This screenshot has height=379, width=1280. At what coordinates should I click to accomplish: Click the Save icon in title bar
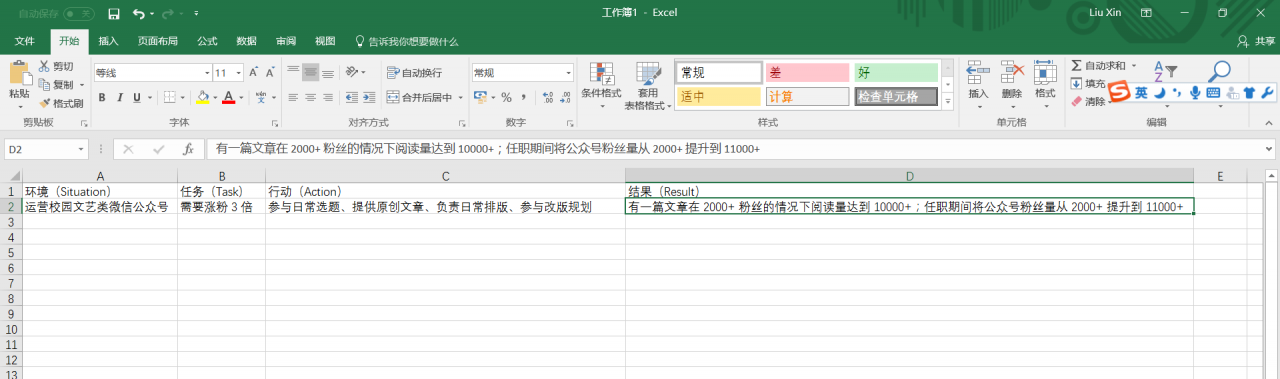tap(114, 13)
